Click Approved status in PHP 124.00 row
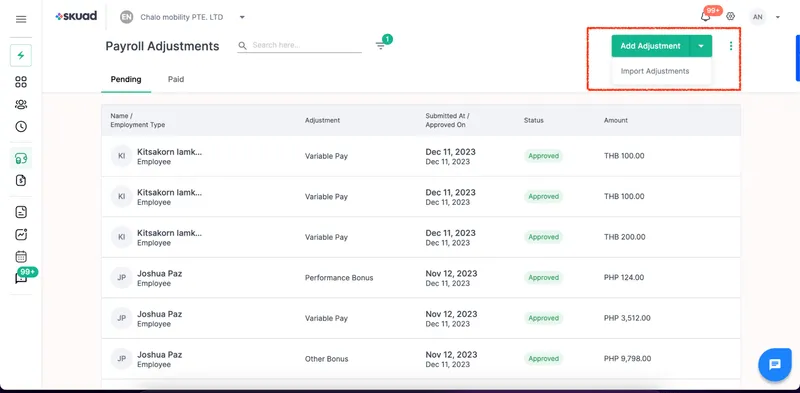This screenshot has width=800, height=393. pos(543,278)
